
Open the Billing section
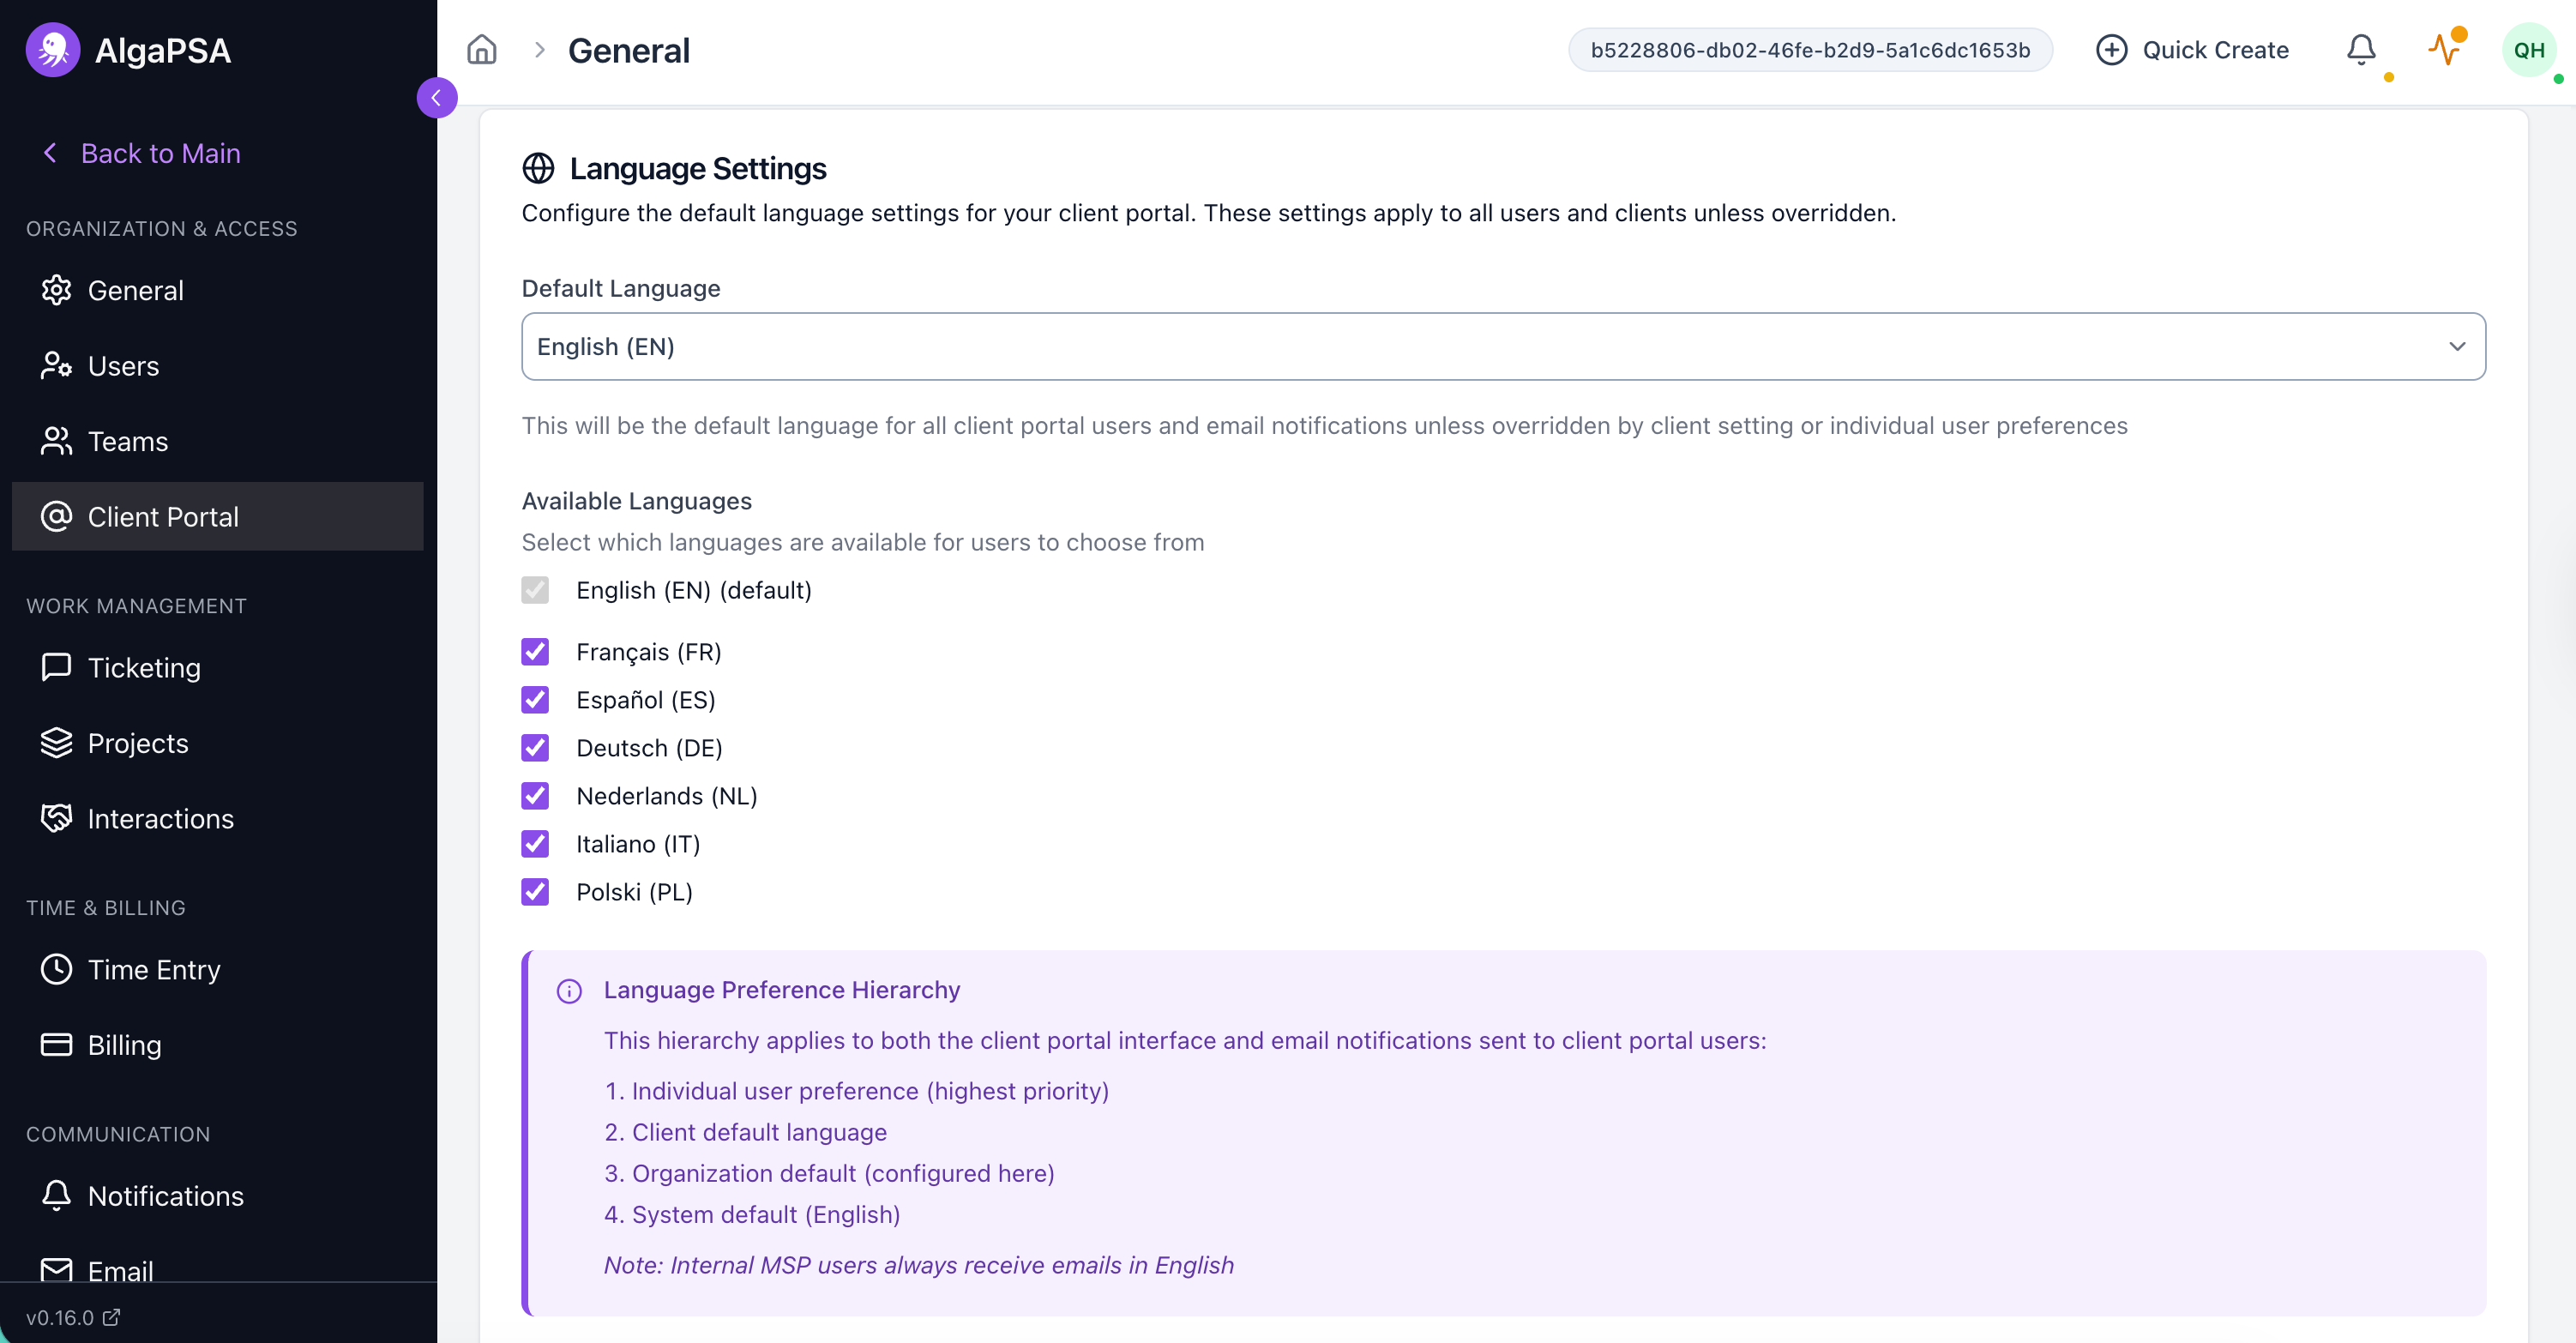coord(124,1044)
